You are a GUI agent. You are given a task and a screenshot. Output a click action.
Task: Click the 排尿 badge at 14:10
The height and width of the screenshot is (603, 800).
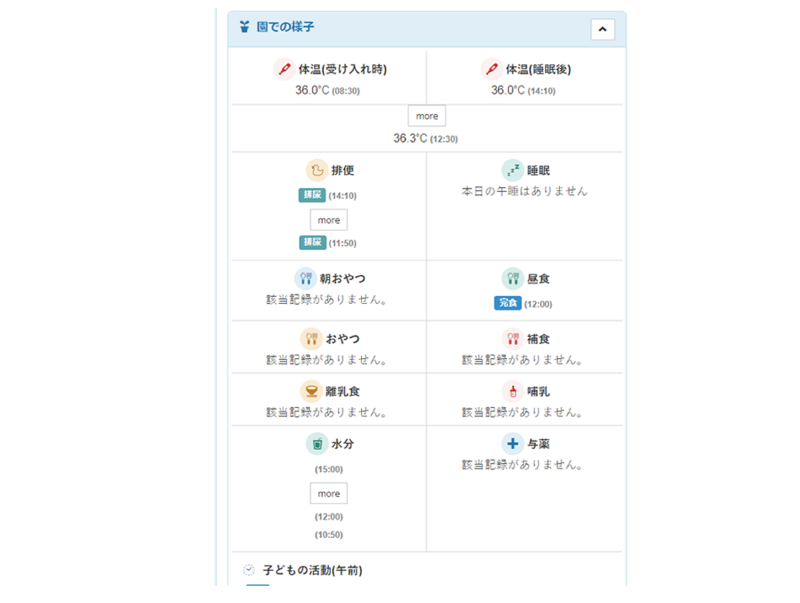pos(312,196)
